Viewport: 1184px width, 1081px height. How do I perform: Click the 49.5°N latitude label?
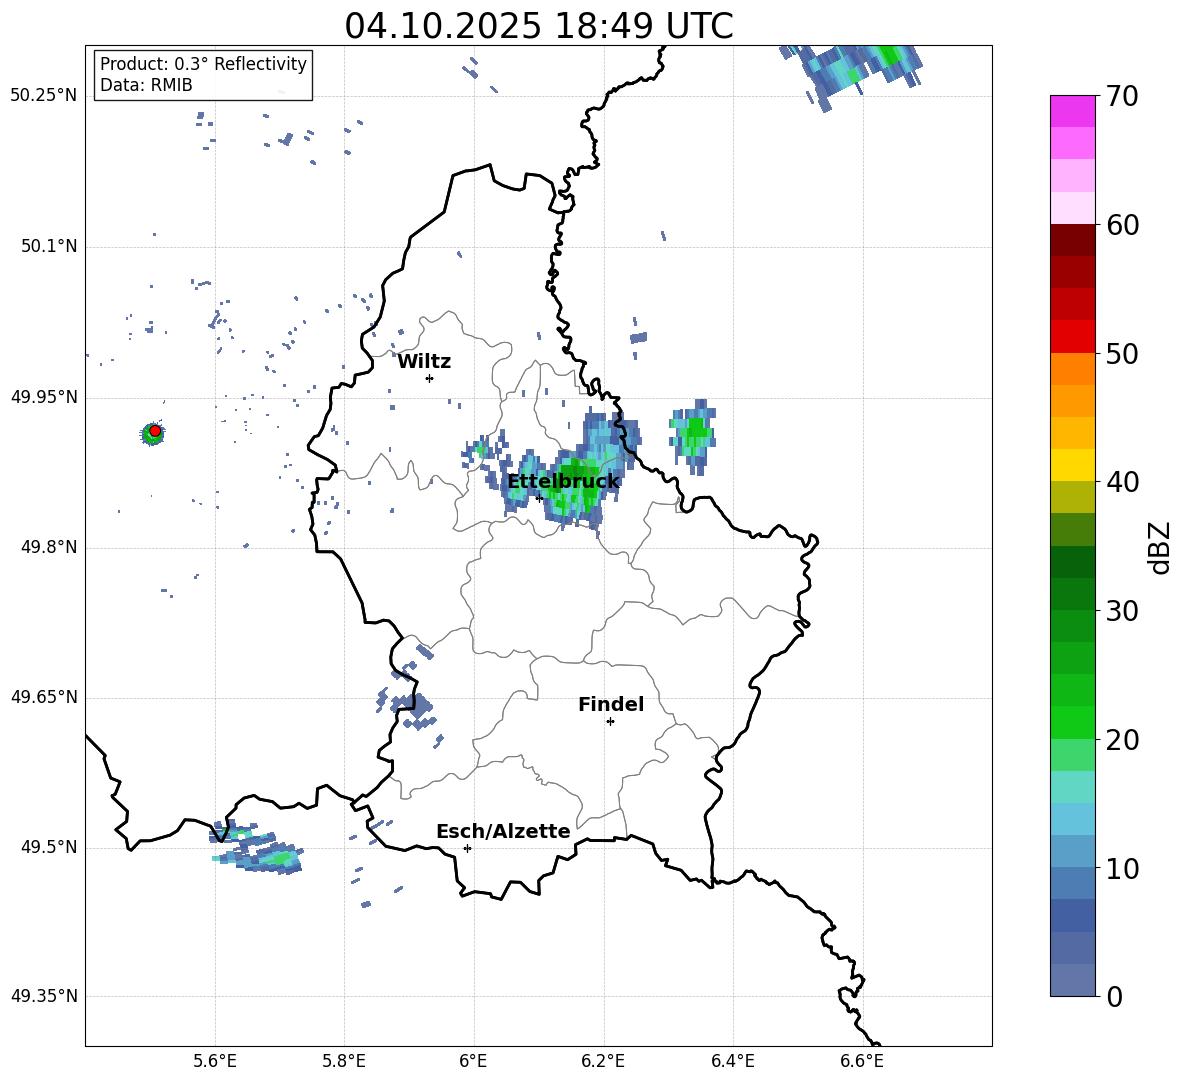tap(49, 847)
